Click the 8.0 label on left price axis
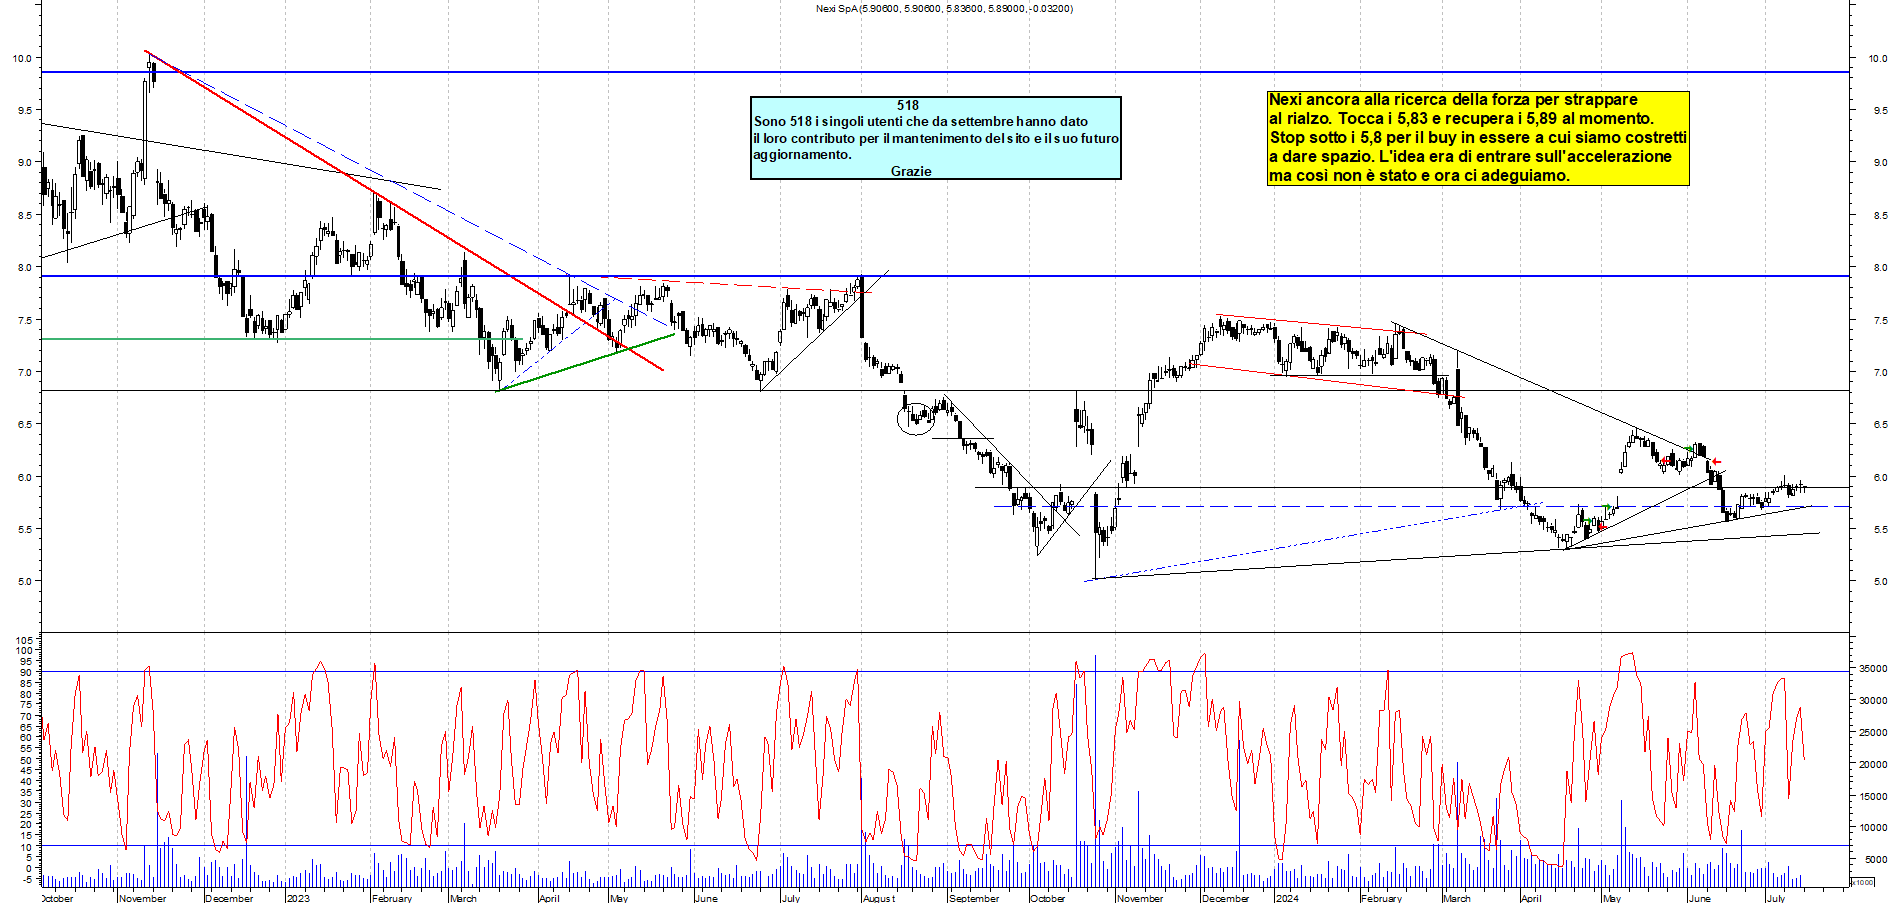The width and height of the screenshot is (1890, 903). [24, 267]
